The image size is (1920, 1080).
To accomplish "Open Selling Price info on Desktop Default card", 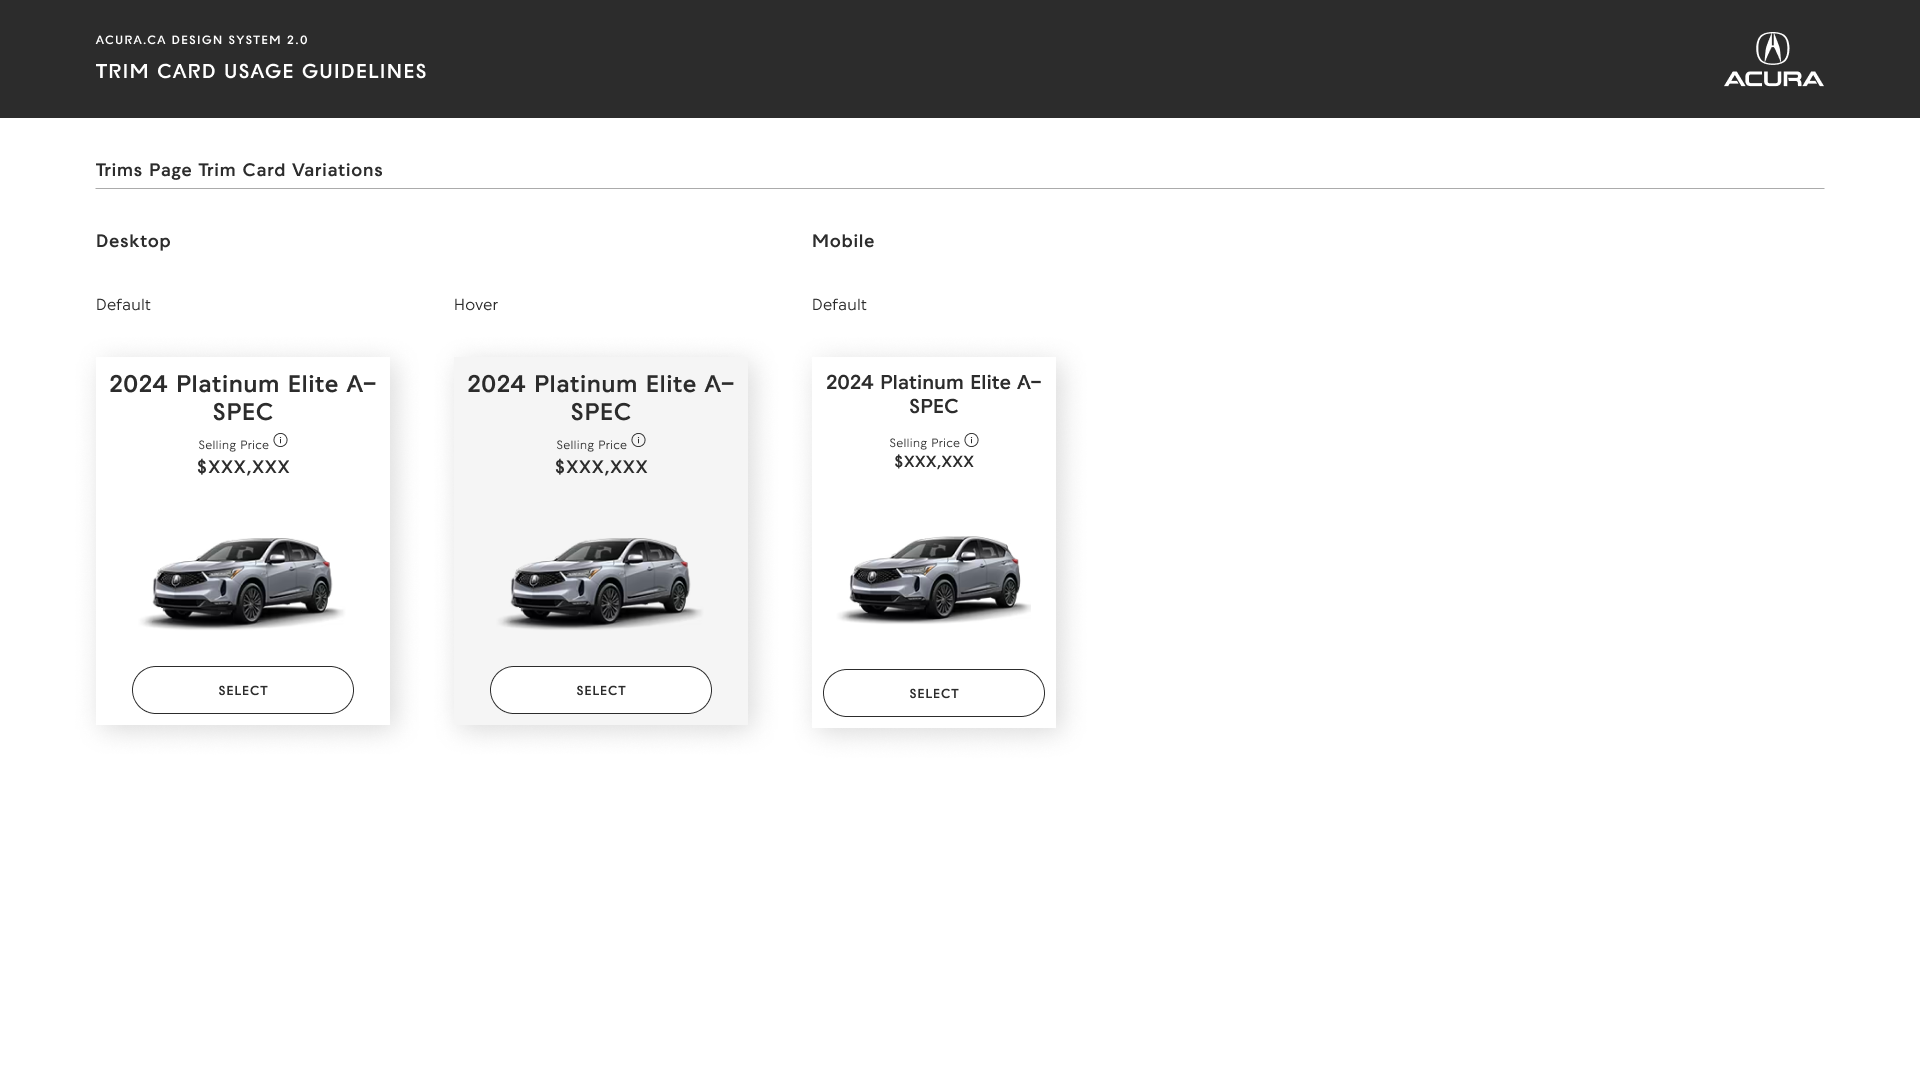I will (281, 440).
